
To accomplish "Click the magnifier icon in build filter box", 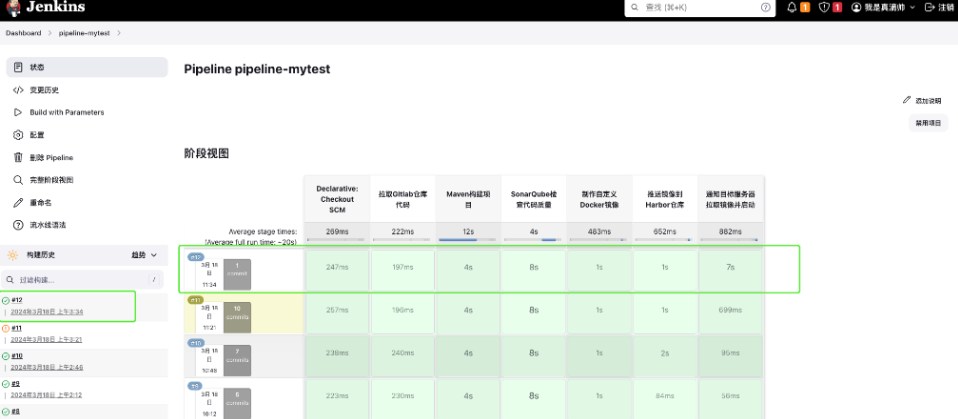I will (10, 280).
